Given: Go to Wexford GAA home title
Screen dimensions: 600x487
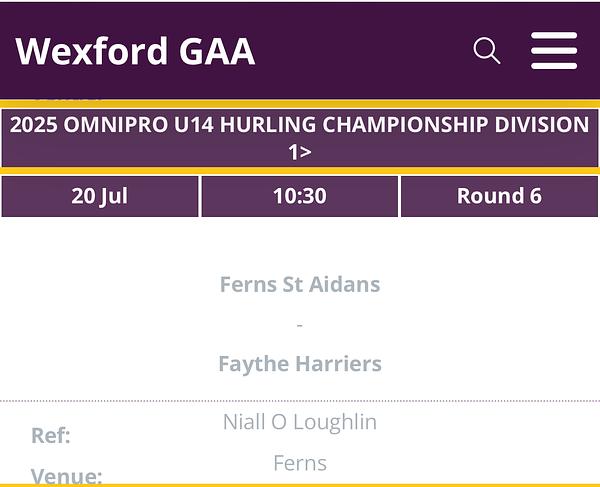Looking at the screenshot, I should (135, 51).
